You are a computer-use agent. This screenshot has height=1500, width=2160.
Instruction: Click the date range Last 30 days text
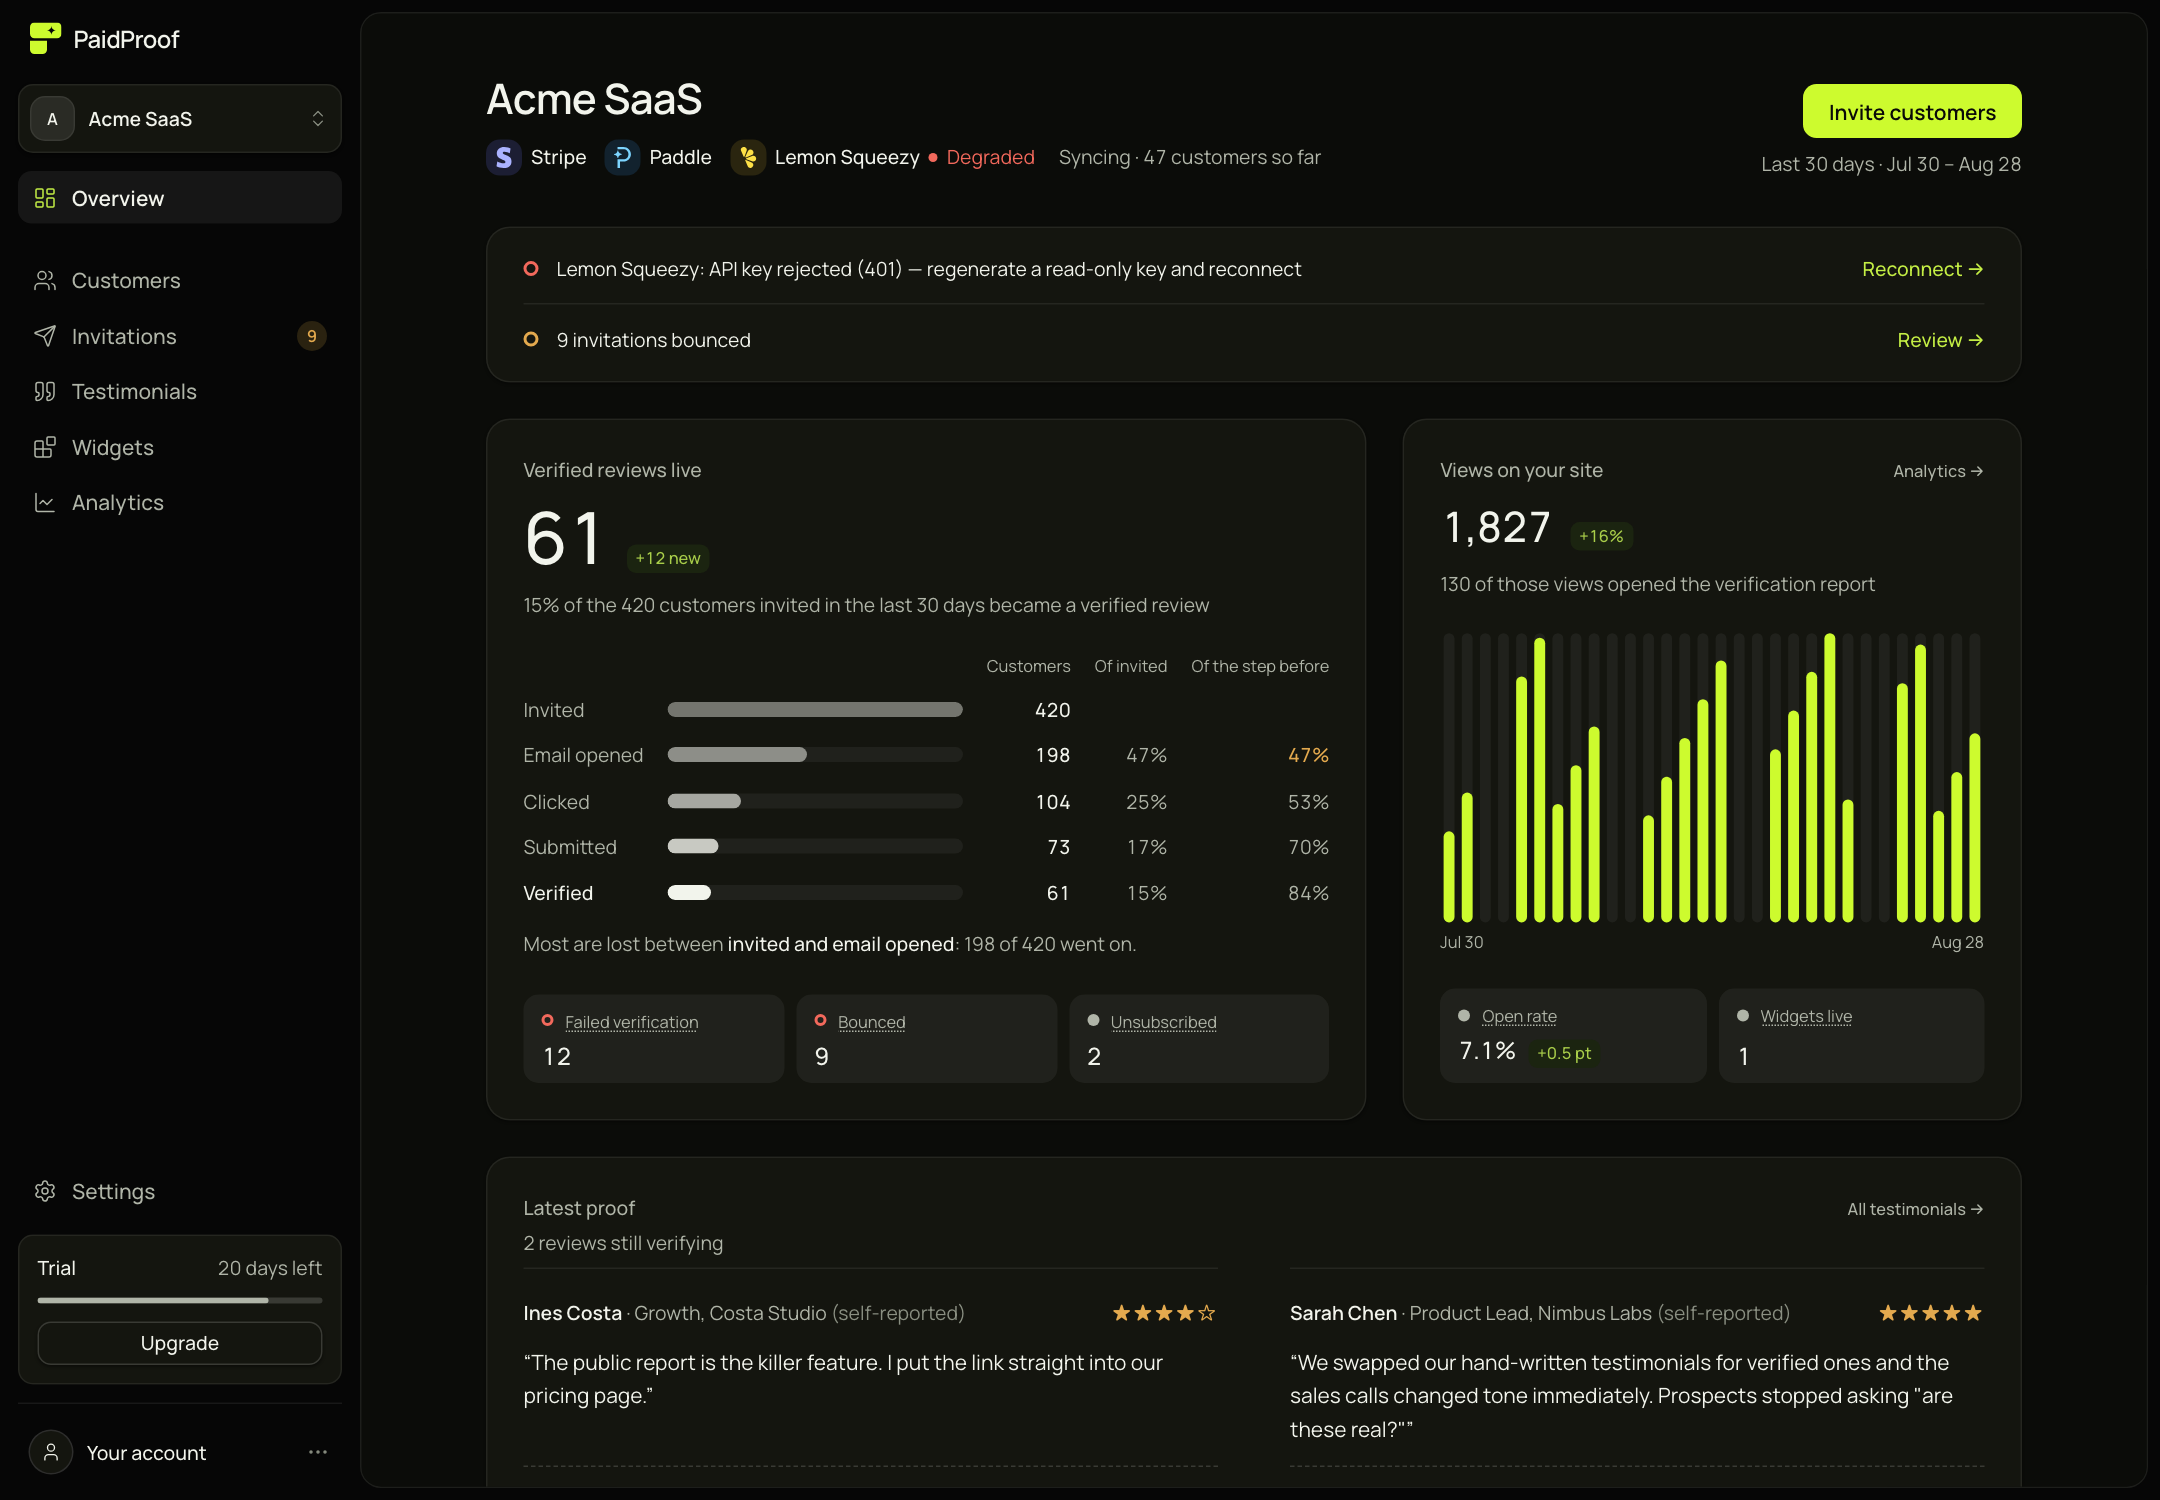tap(1891, 164)
